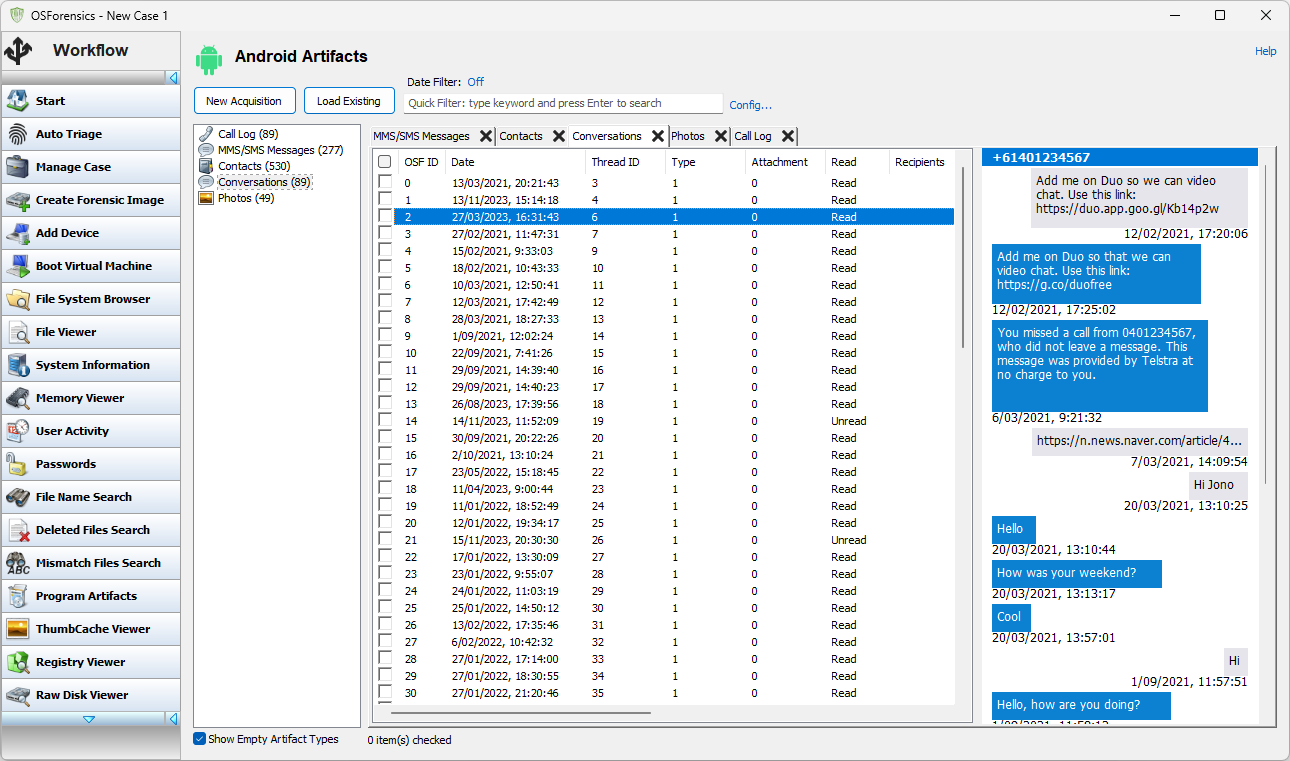Click the Load Existing button
The height and width of the screenshot is (761, 1290).
coord(349,101)
